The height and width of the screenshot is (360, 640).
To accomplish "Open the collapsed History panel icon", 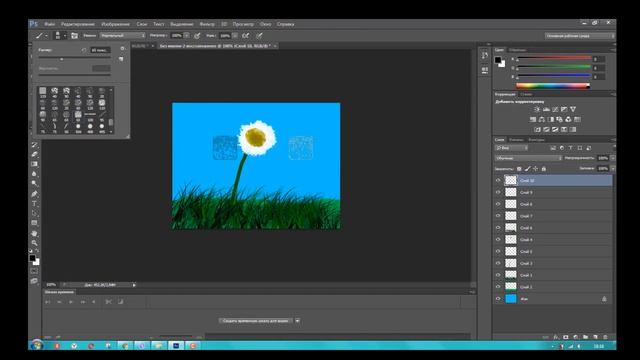I will (x=484, y=55).
